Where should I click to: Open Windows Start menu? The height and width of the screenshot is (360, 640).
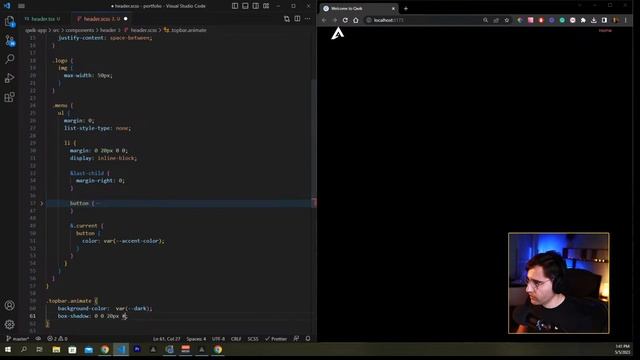[x=8, y=349]
